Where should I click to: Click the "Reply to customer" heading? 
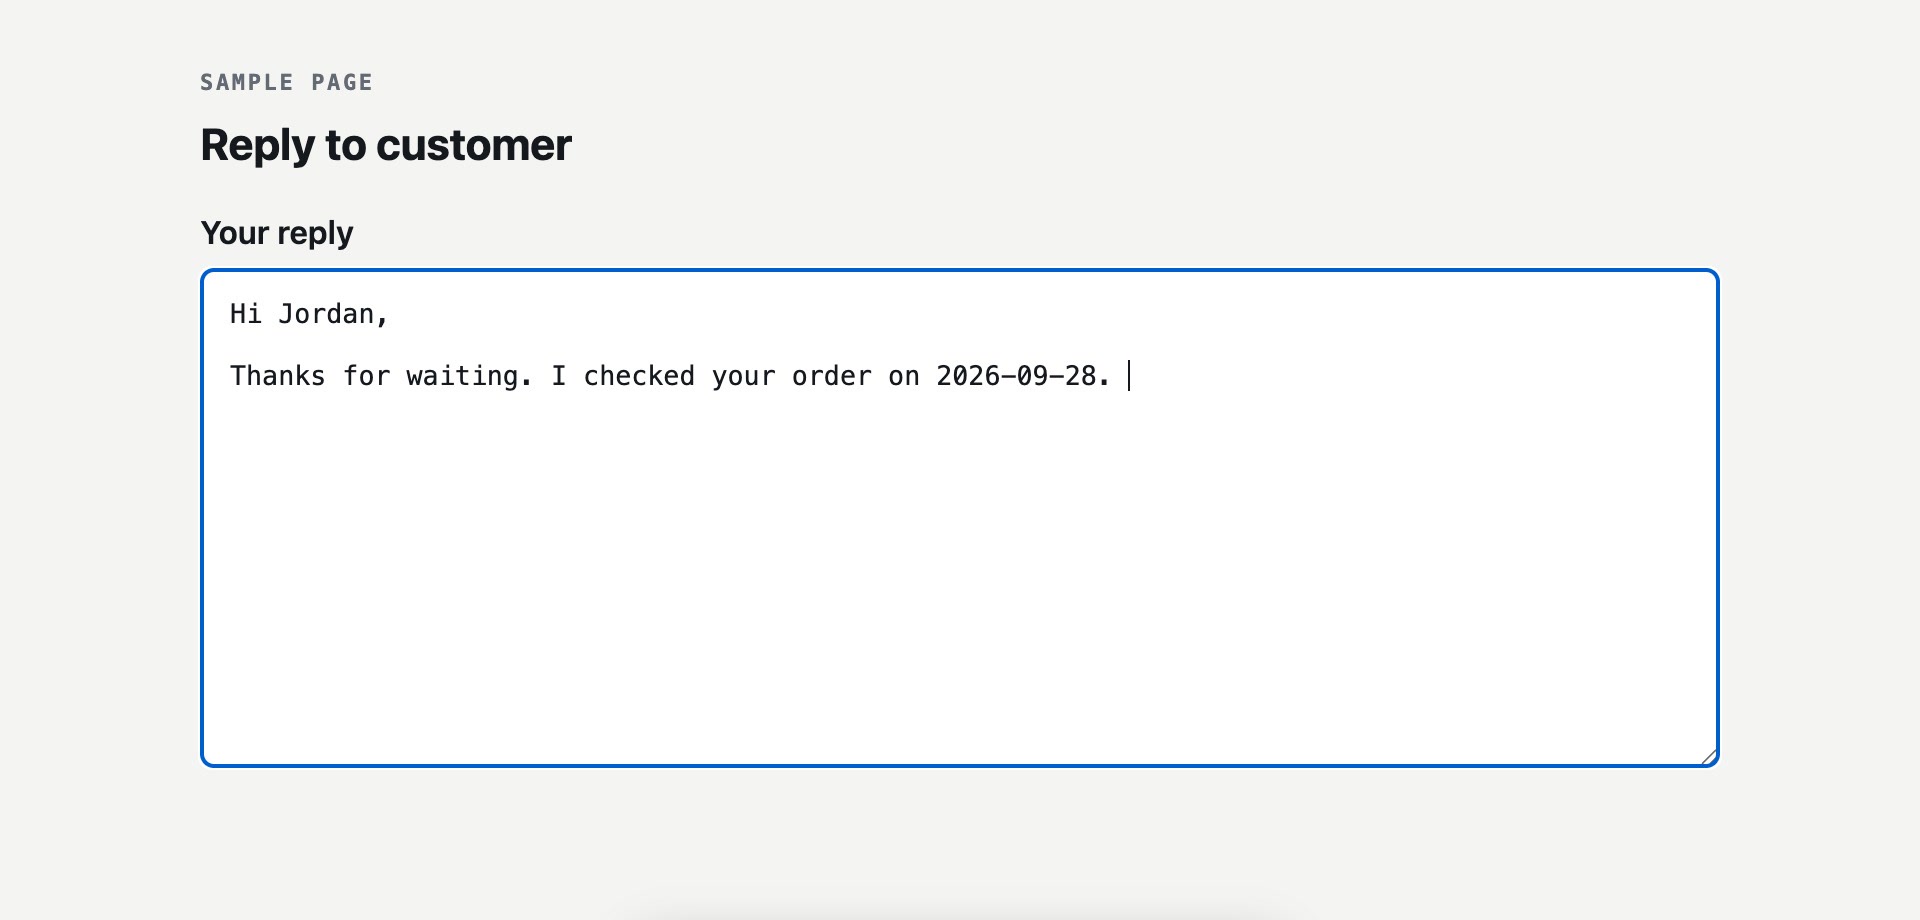tap(386, 145)
